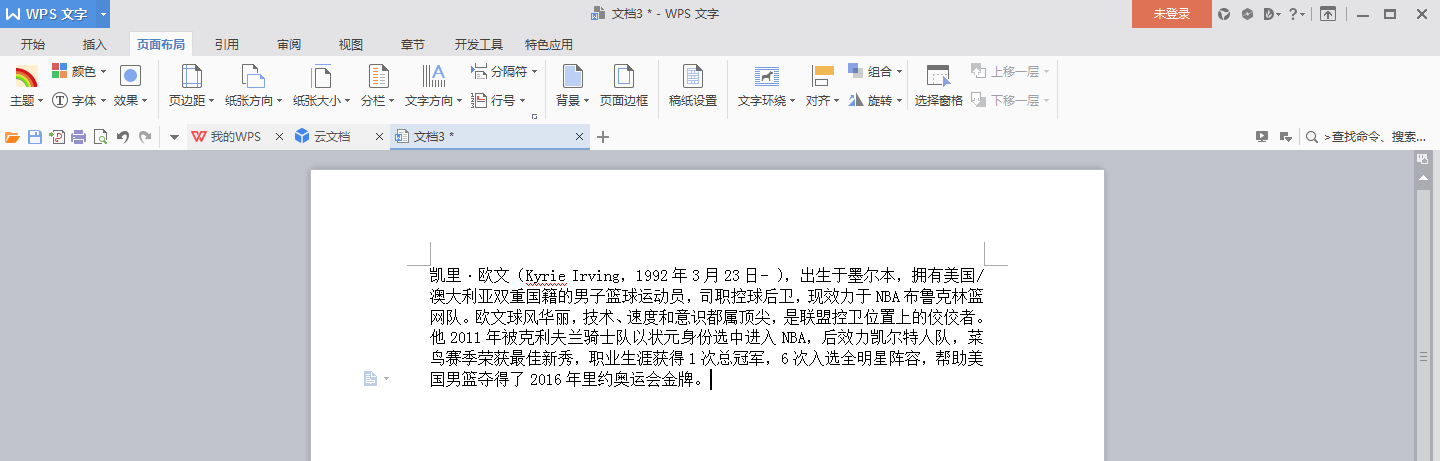This screenshot has width=1440, height=461.
Task: Click the paragraph layout handle beside text
Action: coord(376,378)
